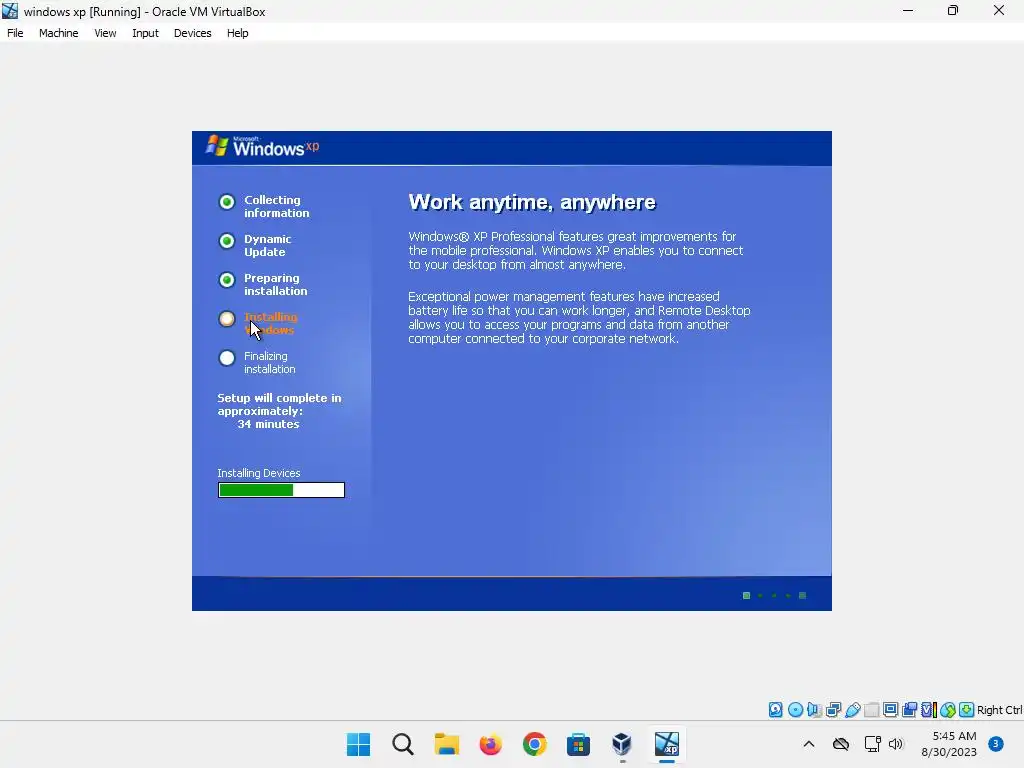Click the Dynamic Update step bullet
The image size is (1024, 768).
[227, 241]
